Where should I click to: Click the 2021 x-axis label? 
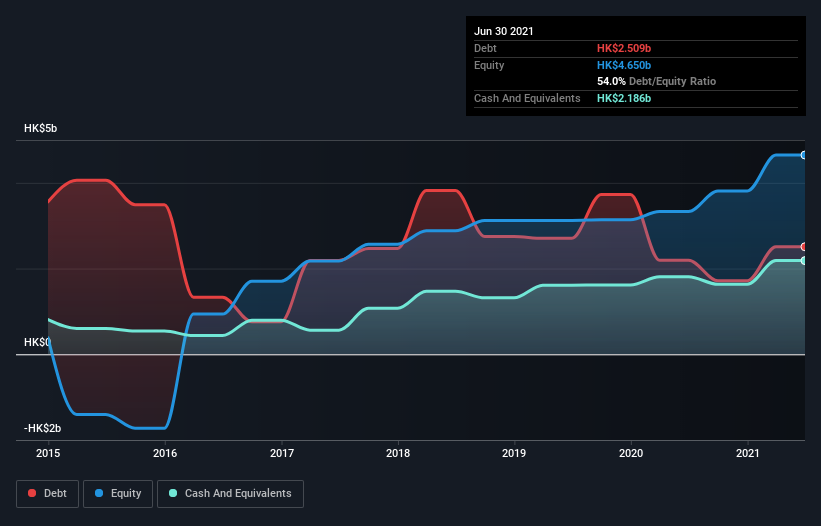coord(748,453)
